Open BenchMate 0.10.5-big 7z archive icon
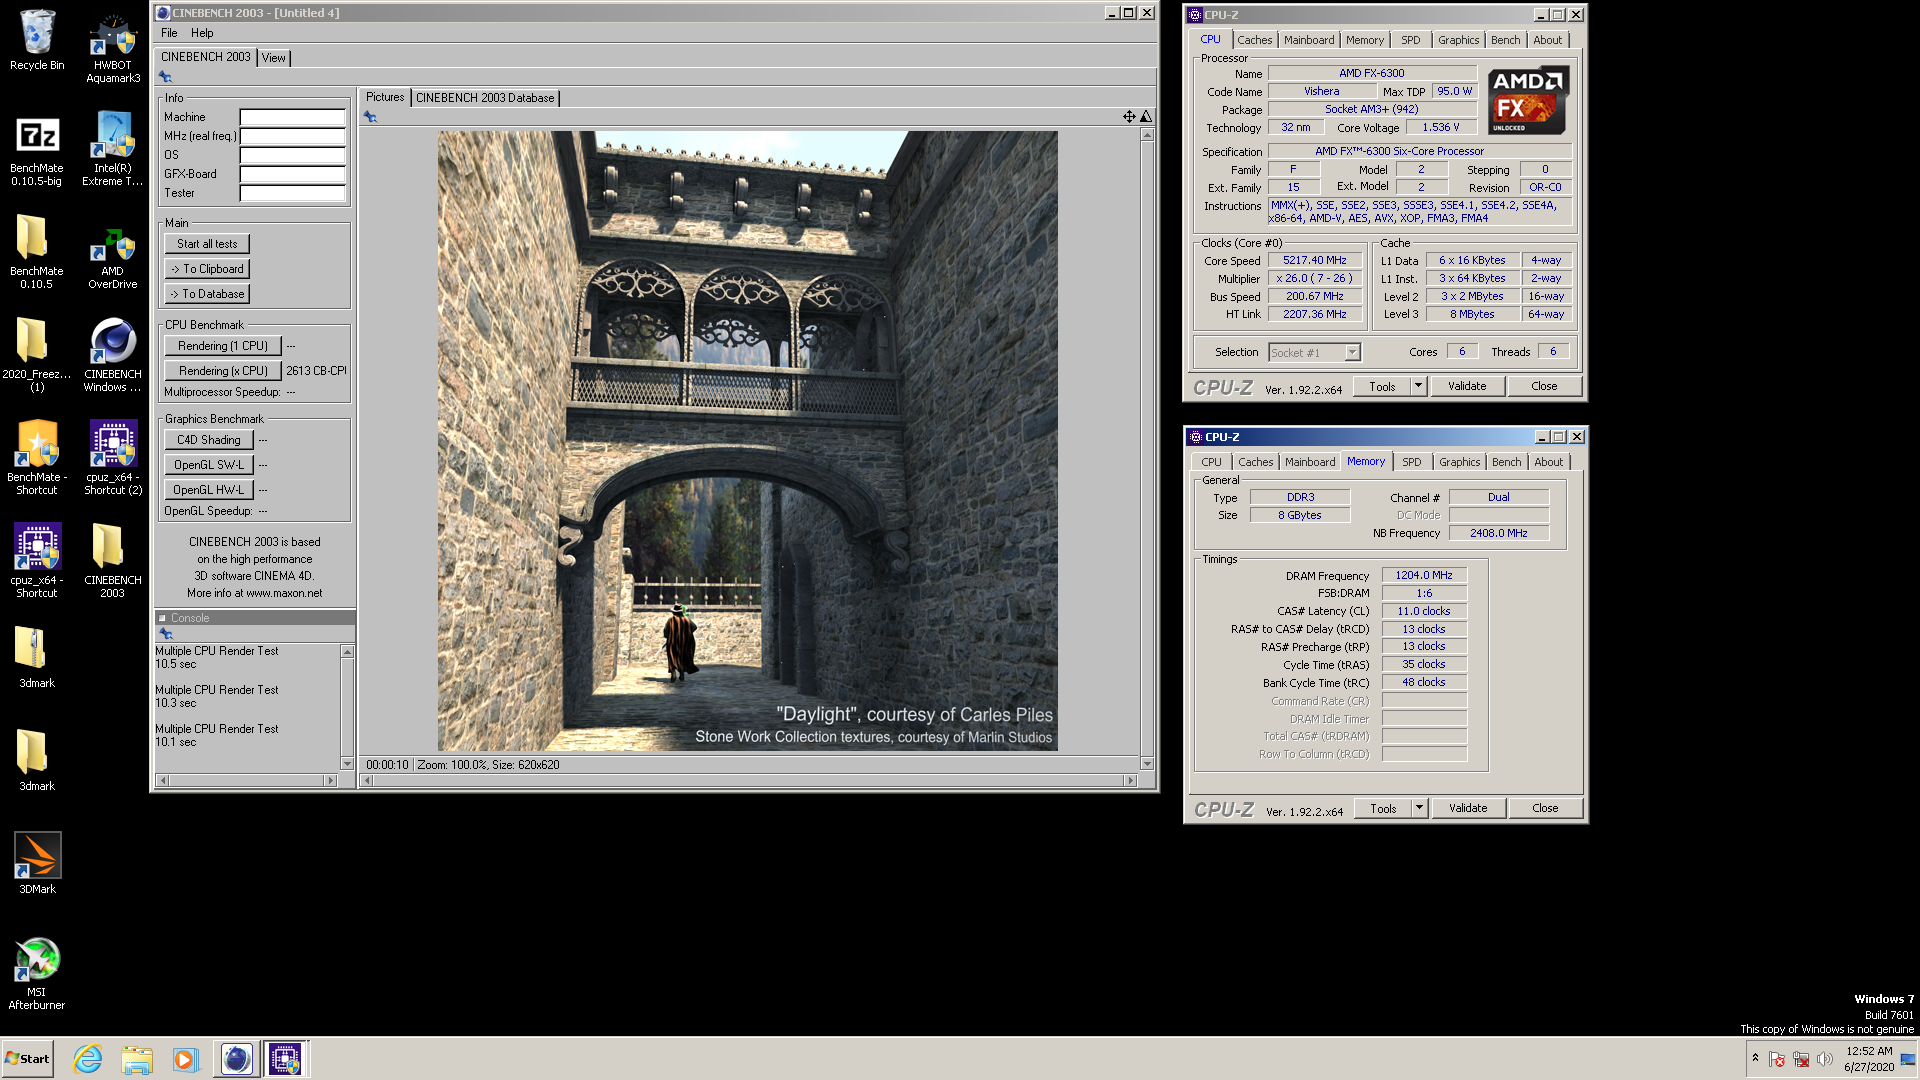 pos(37,149)
